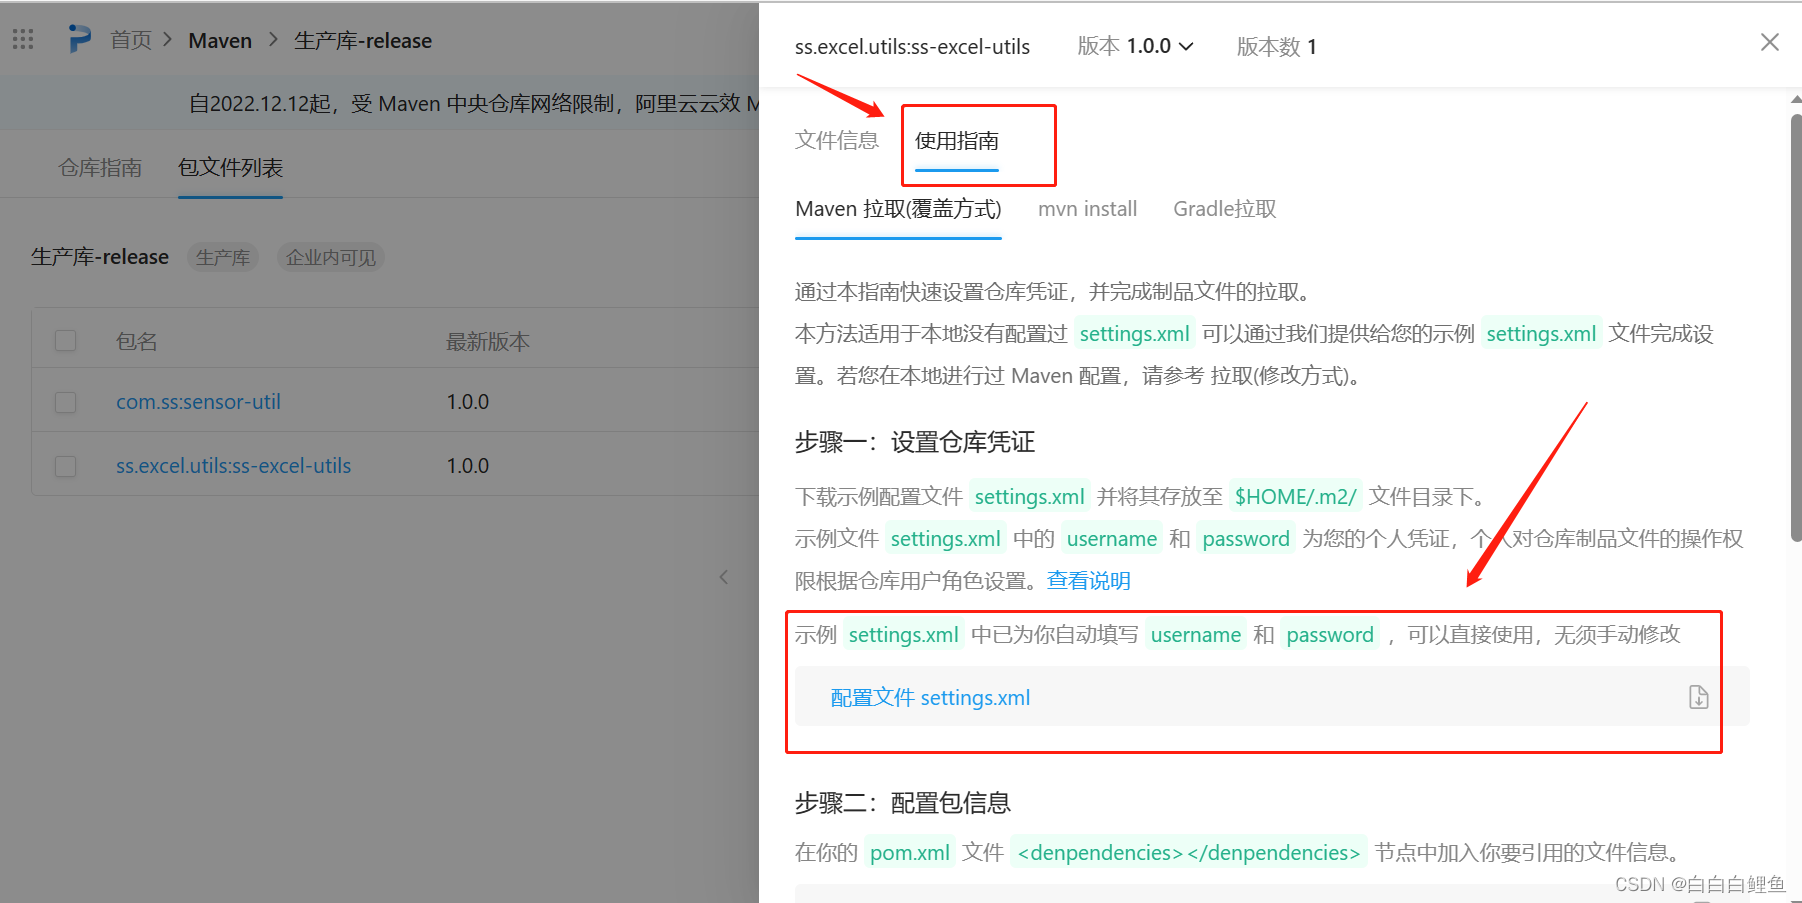Switch to the 文件信息 tab
The width and height of the screenshot is (1802, 903).
(837, 141)
